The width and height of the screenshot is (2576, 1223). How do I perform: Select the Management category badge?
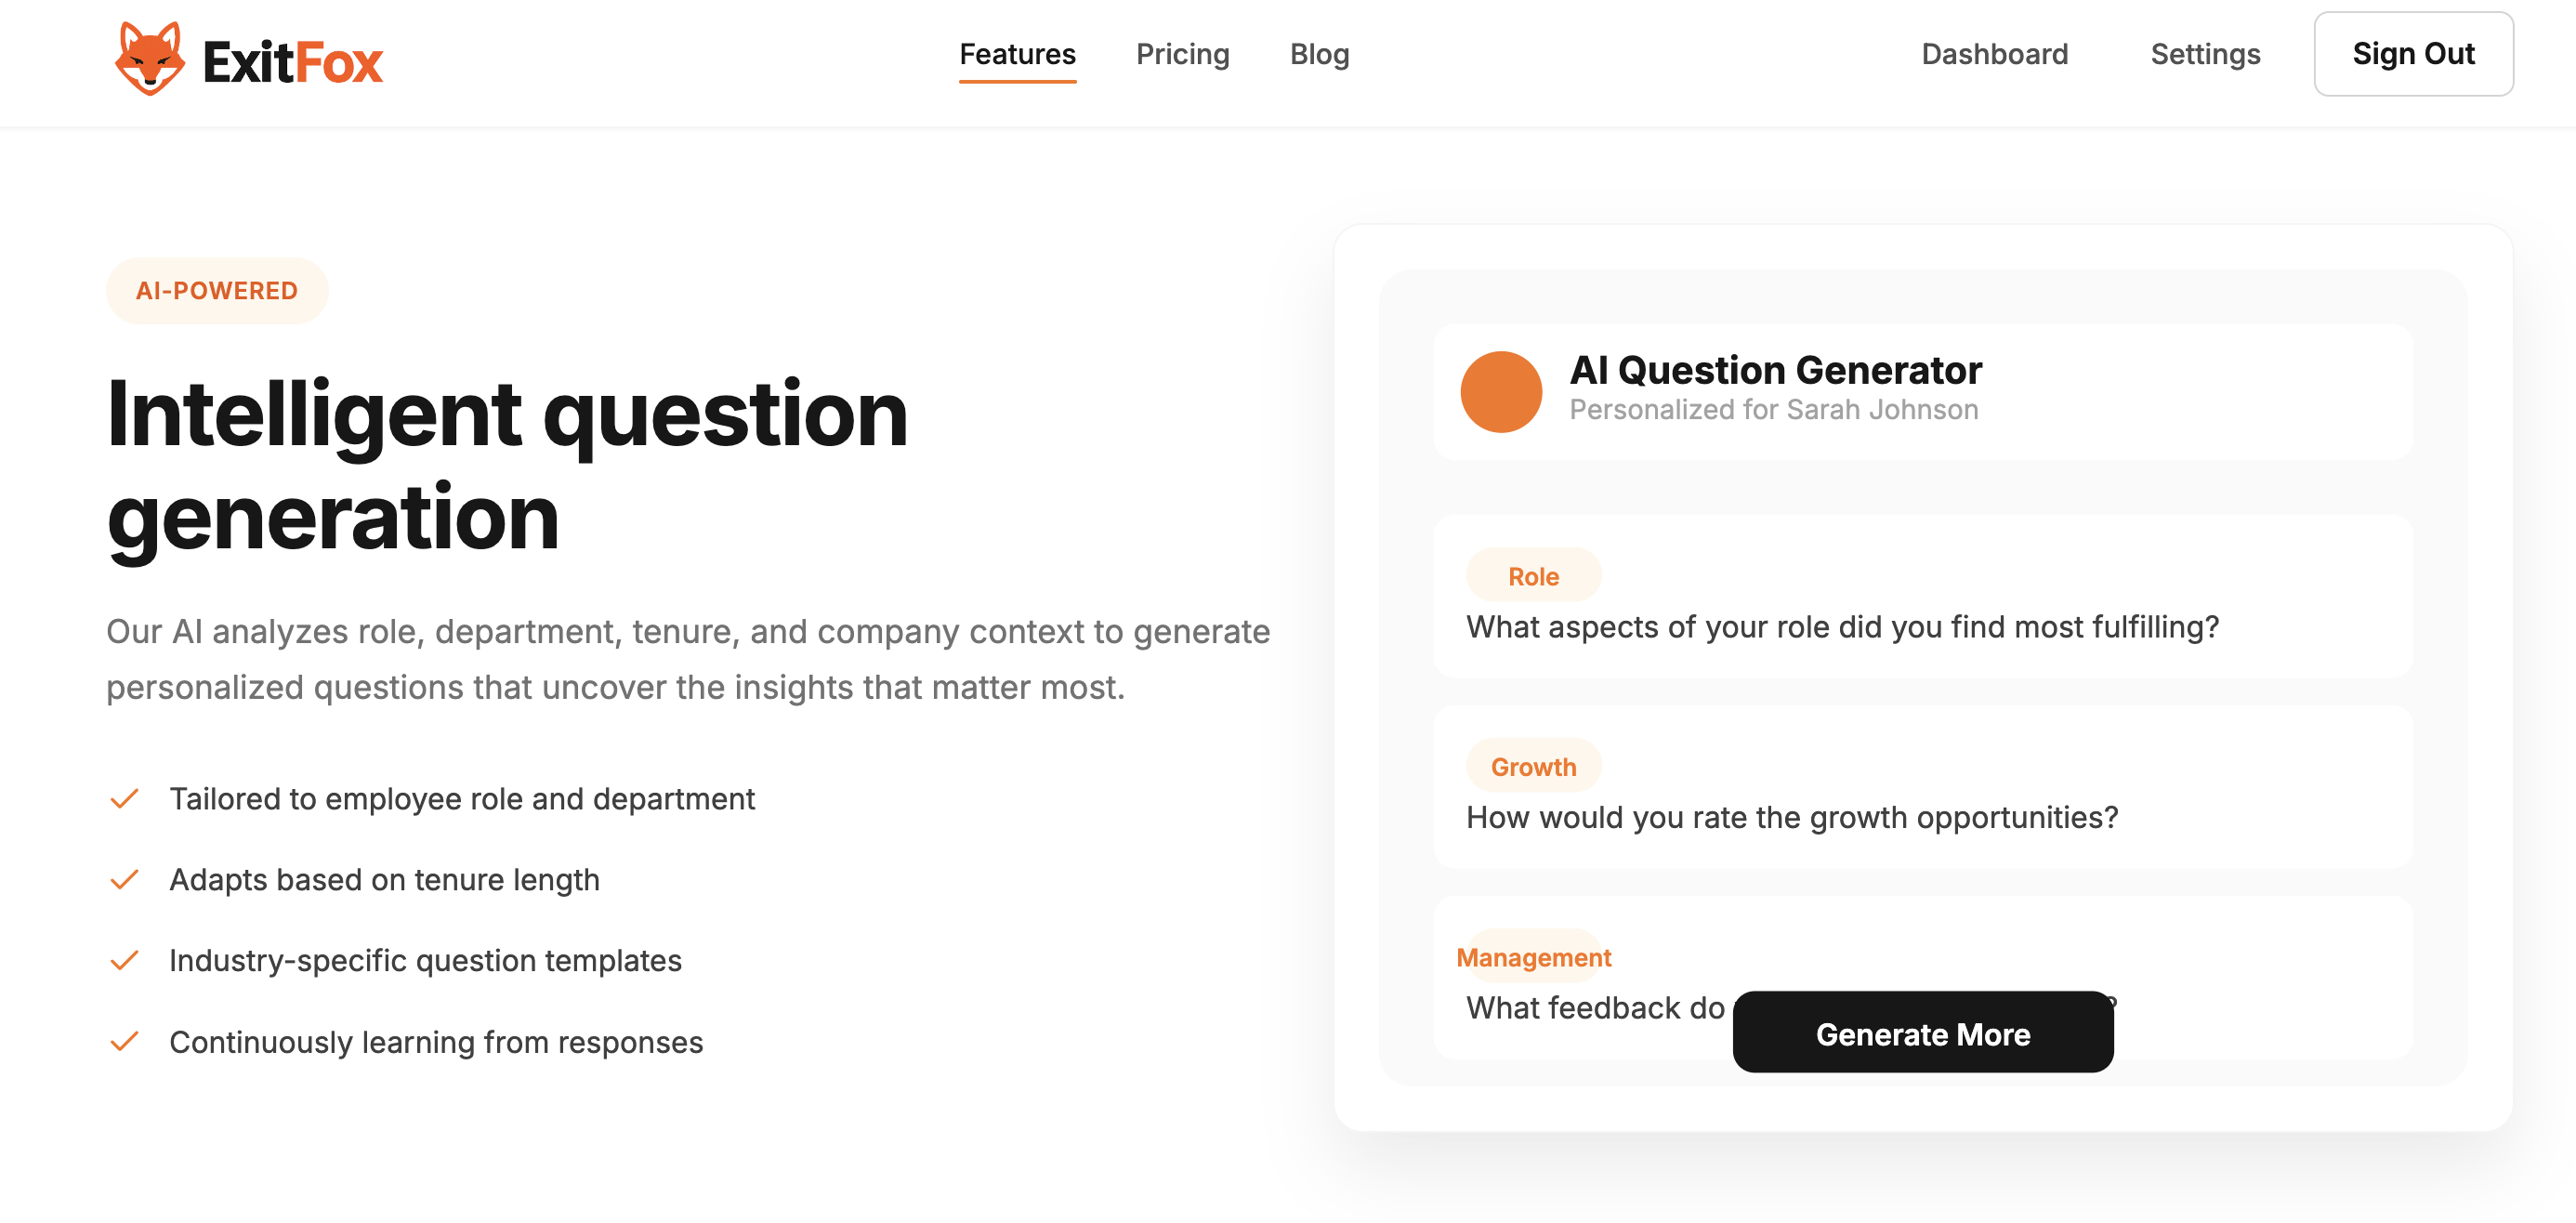pos(1534,956)
